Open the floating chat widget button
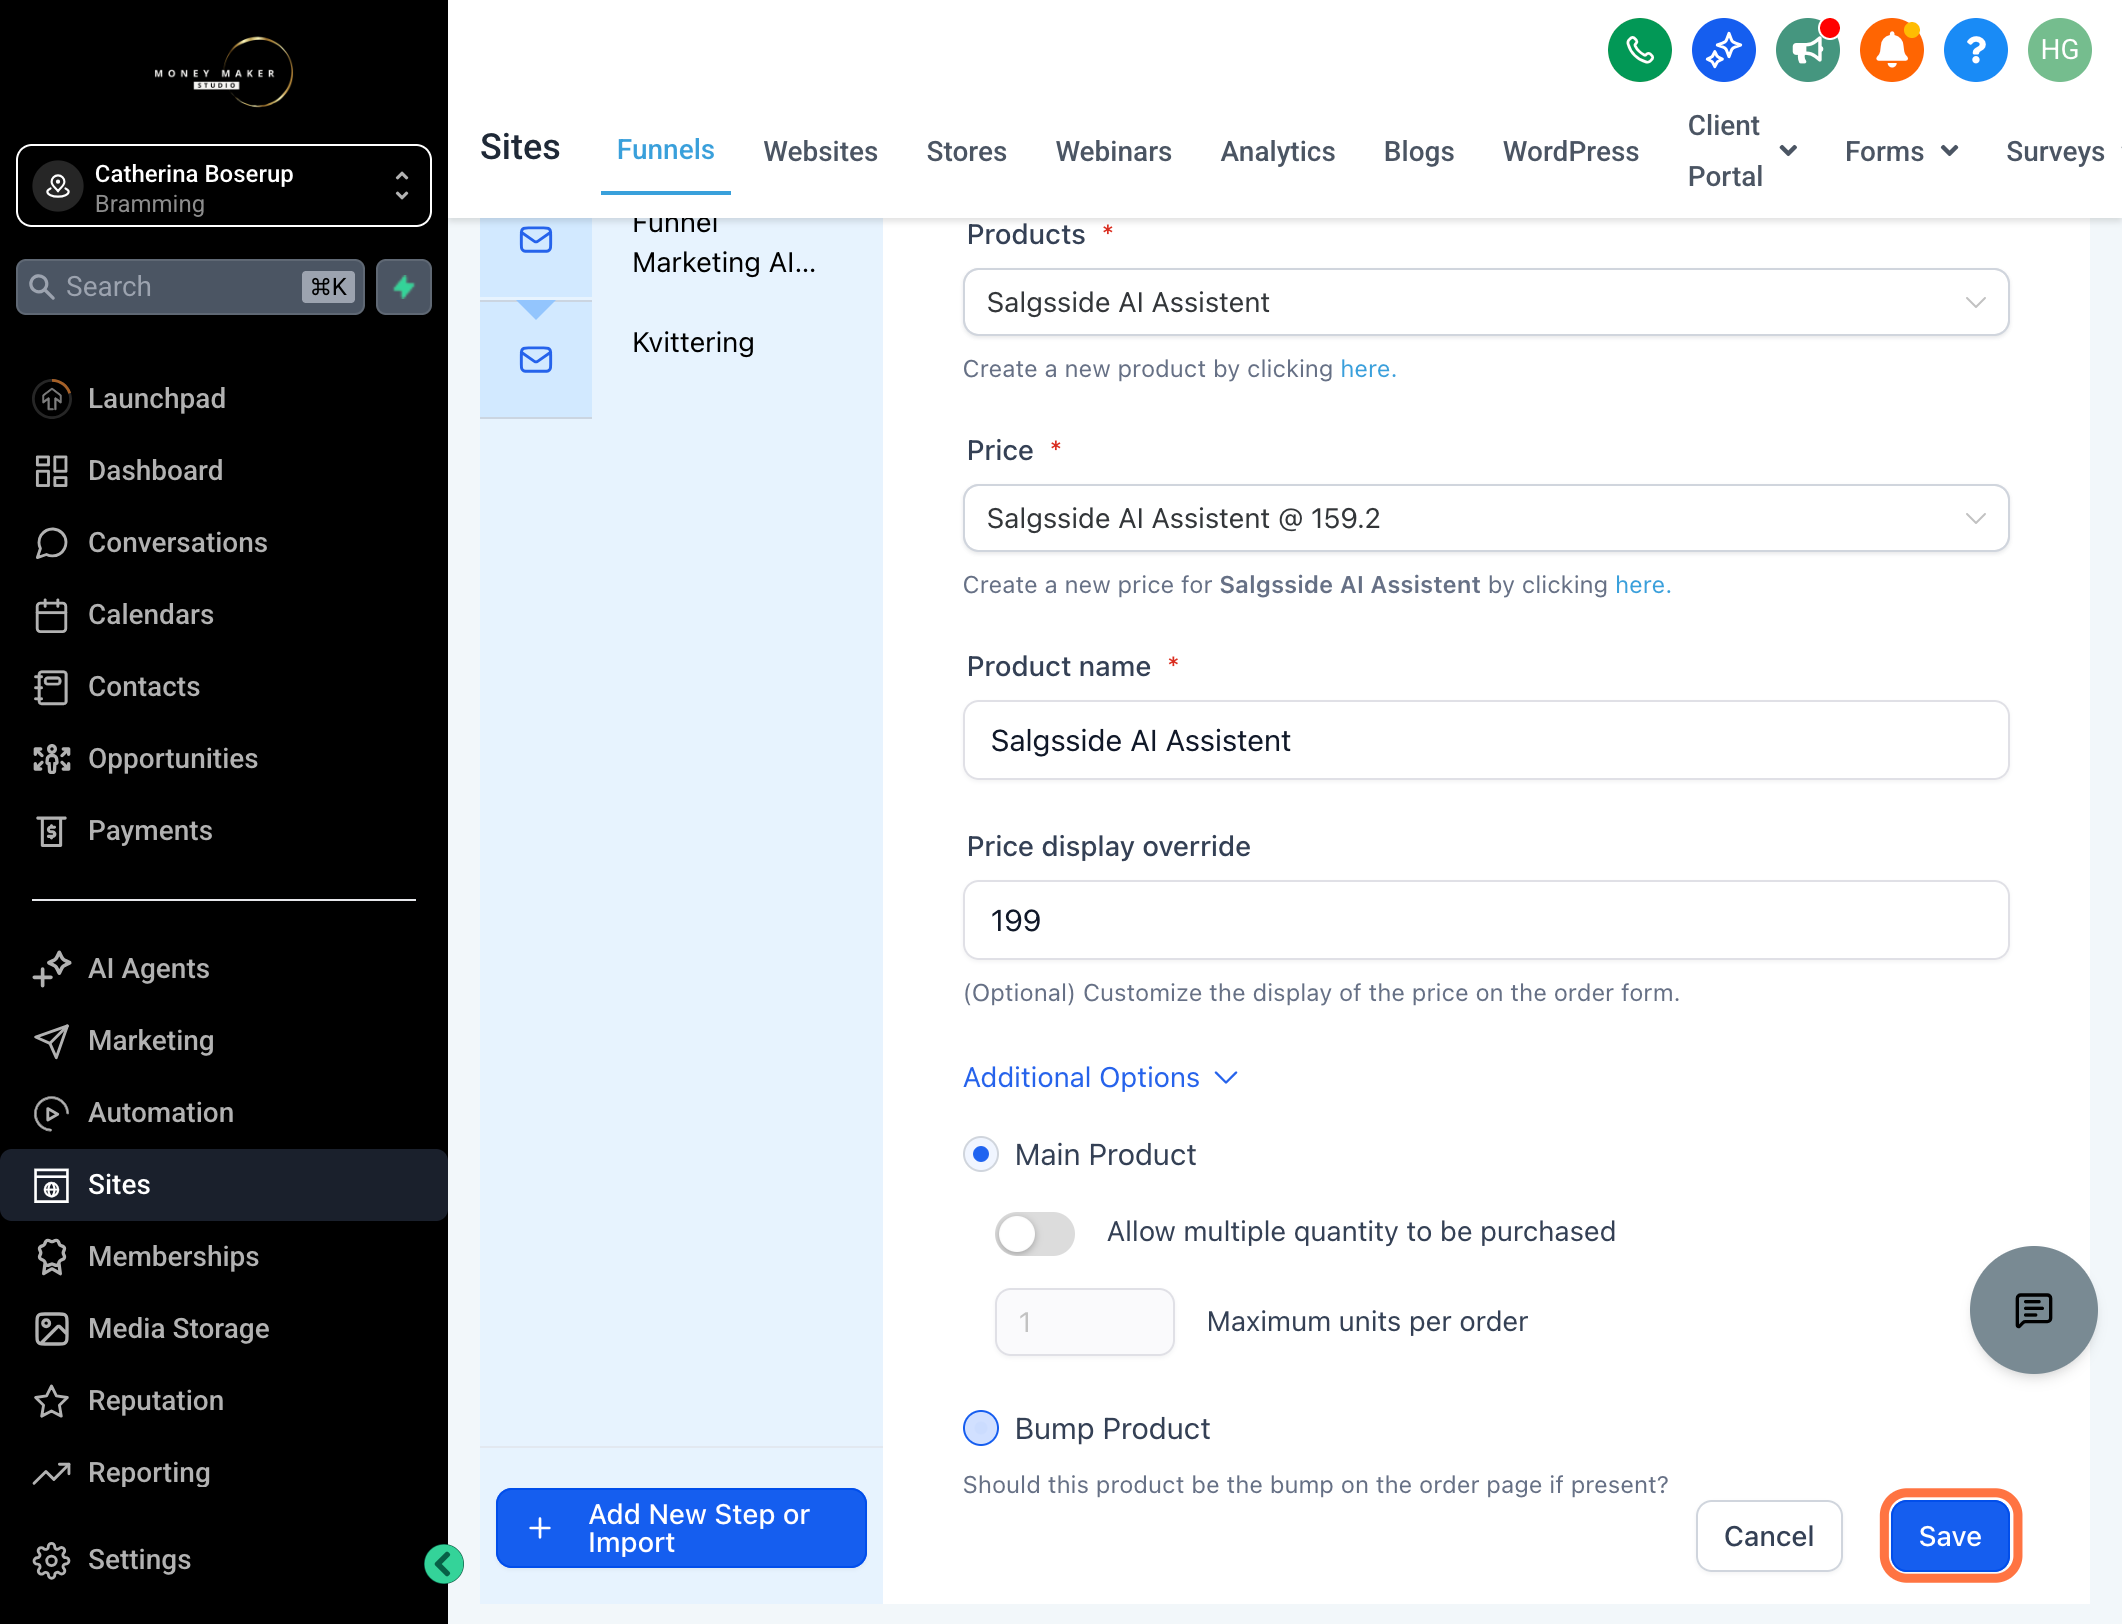The image size is (2122, 1624). 2033,1309
